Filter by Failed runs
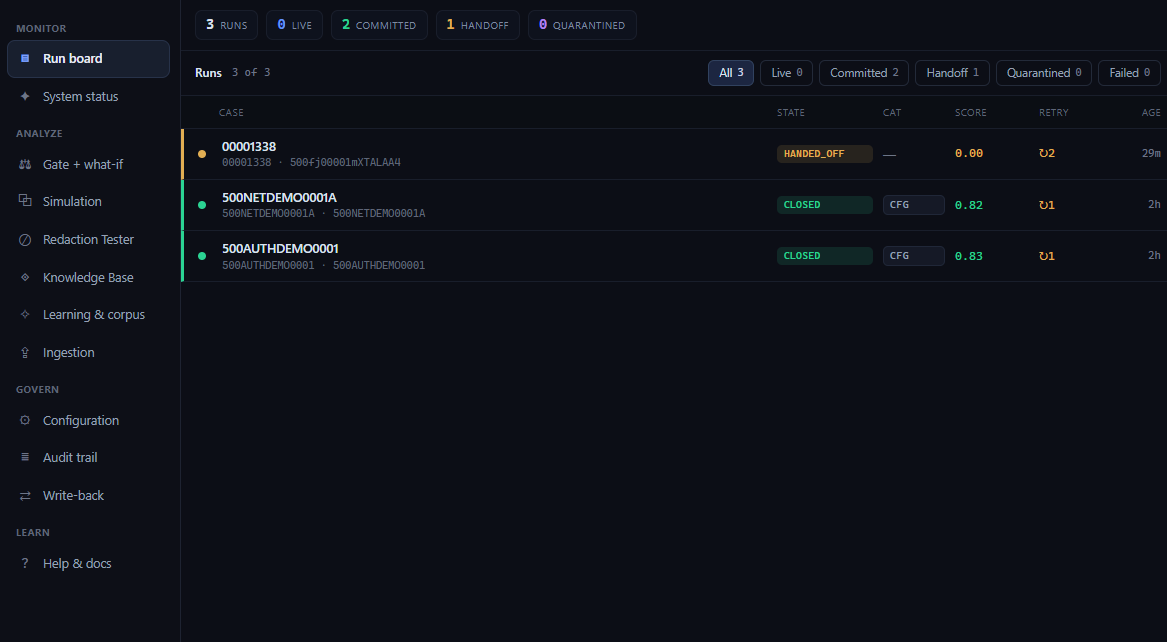 coord(1129,73)
